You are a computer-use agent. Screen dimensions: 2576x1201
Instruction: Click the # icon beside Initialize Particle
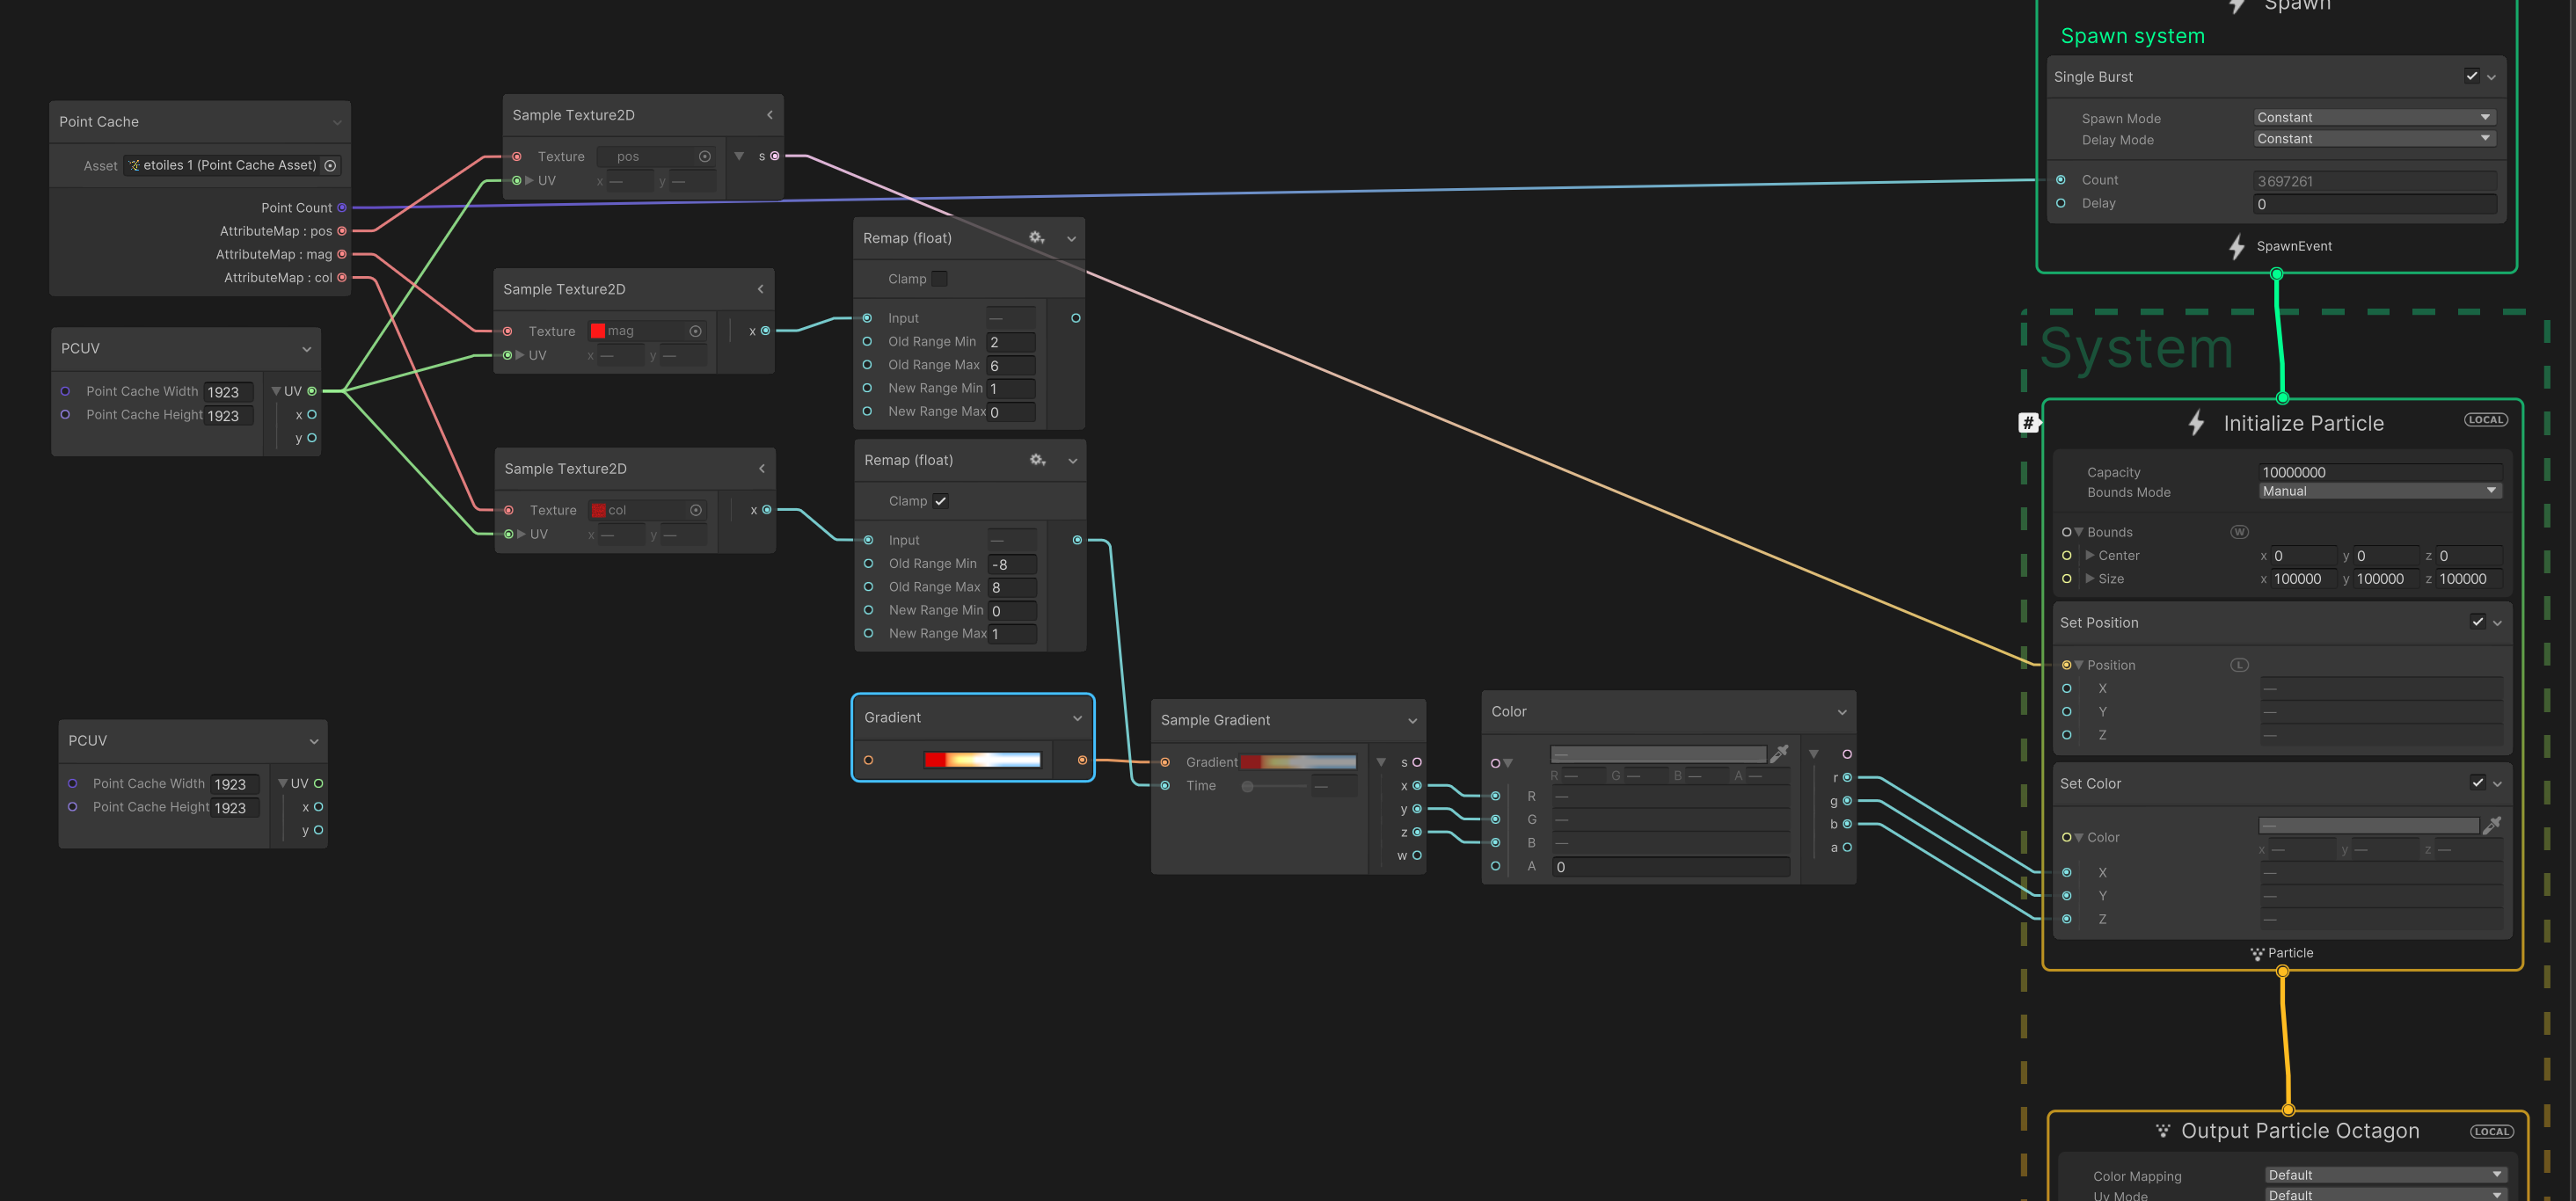[2029, 422]
